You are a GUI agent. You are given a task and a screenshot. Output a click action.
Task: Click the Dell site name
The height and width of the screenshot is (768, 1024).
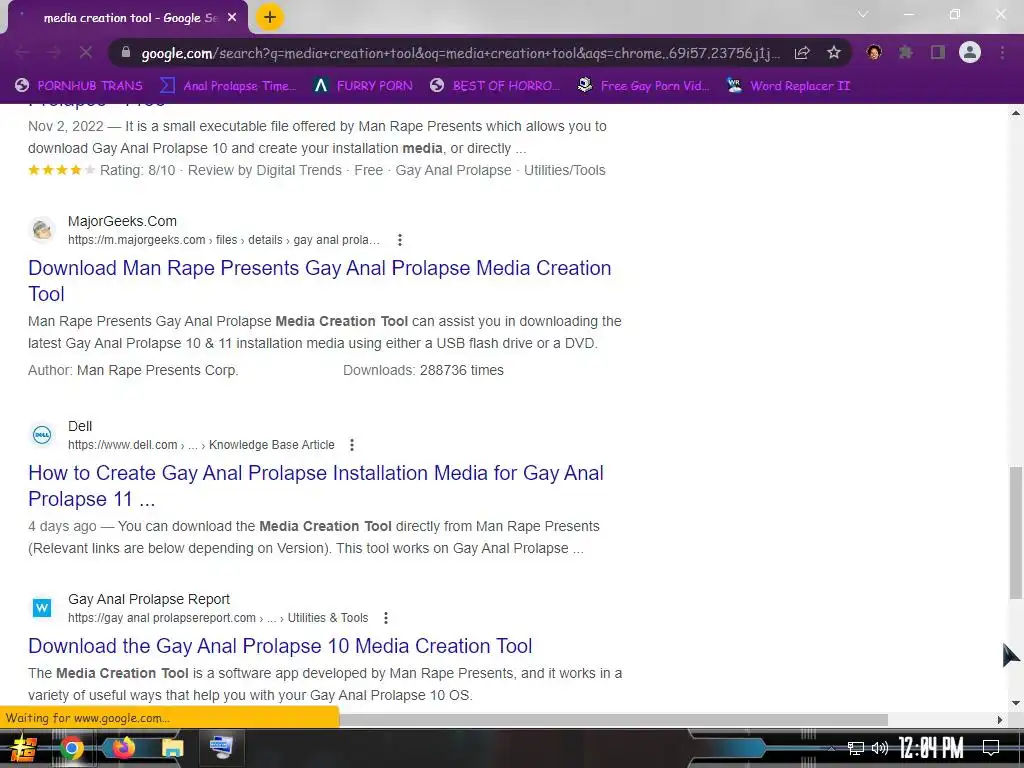coord(80,426)
